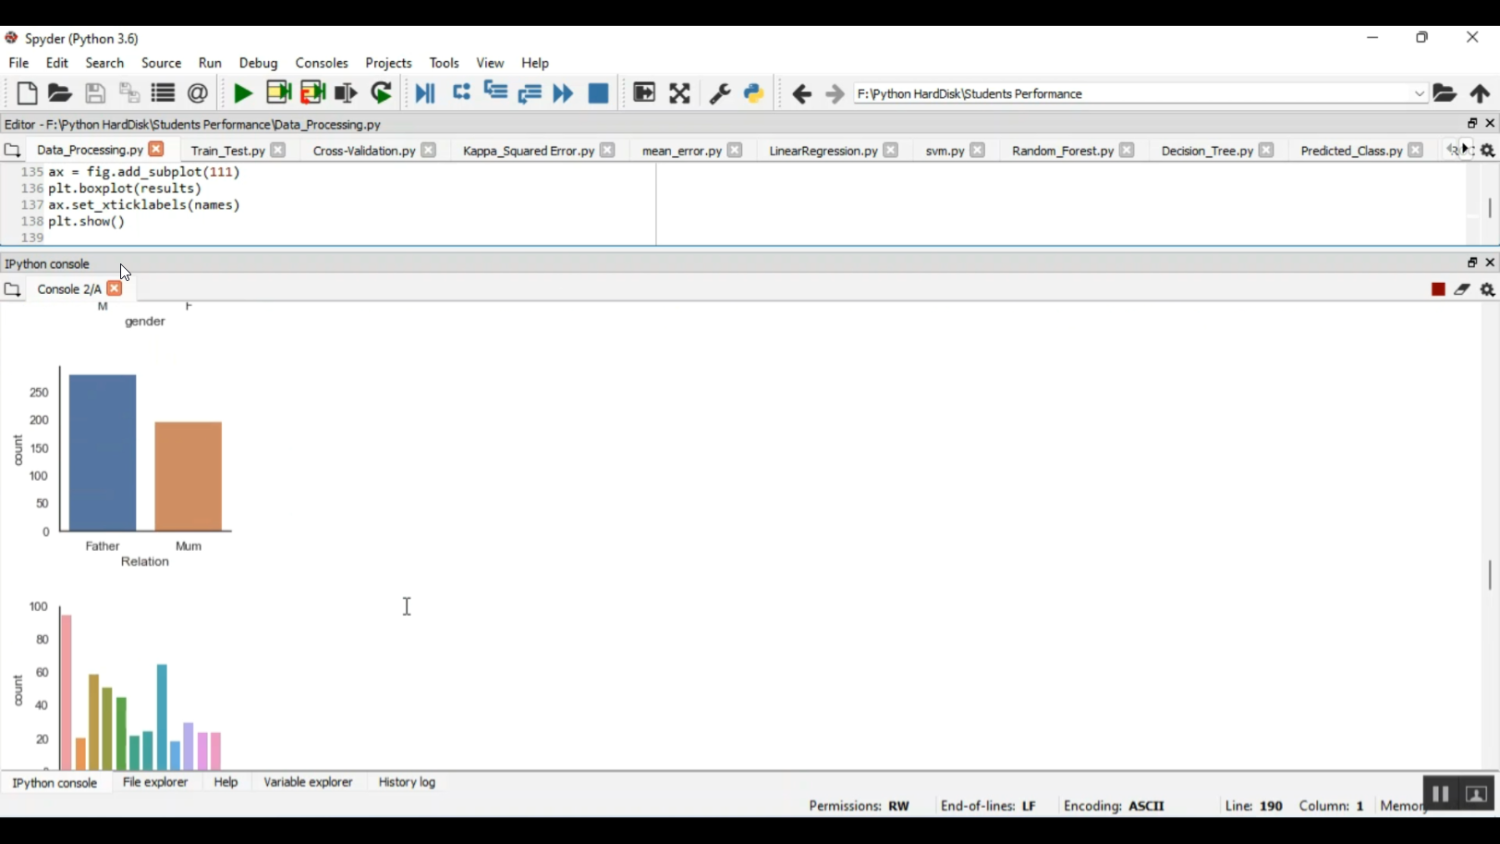Screen dimensions: 1500x844
Task: Step return in debugger toolbar
Action: tap(529, 93)
